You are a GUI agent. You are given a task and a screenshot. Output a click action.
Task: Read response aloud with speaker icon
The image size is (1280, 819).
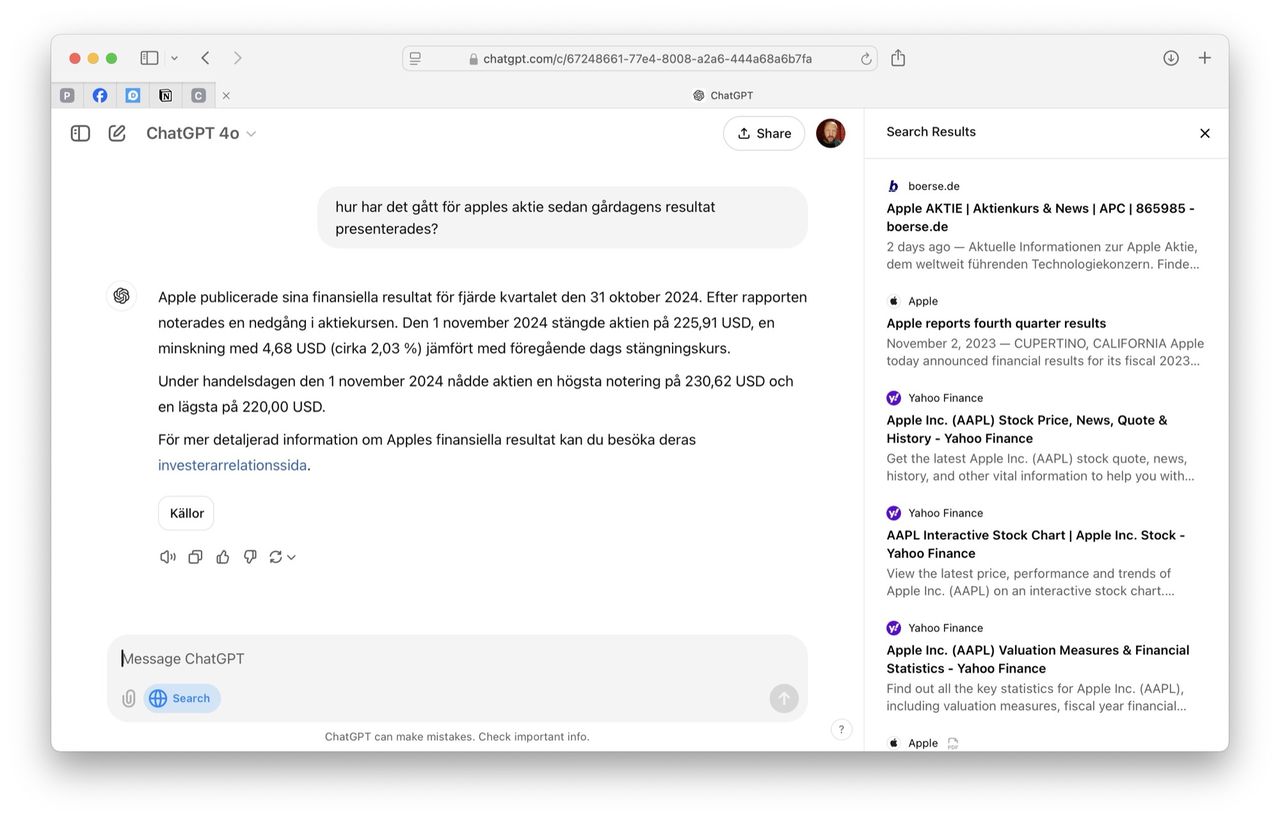click(x=168, y=557)
